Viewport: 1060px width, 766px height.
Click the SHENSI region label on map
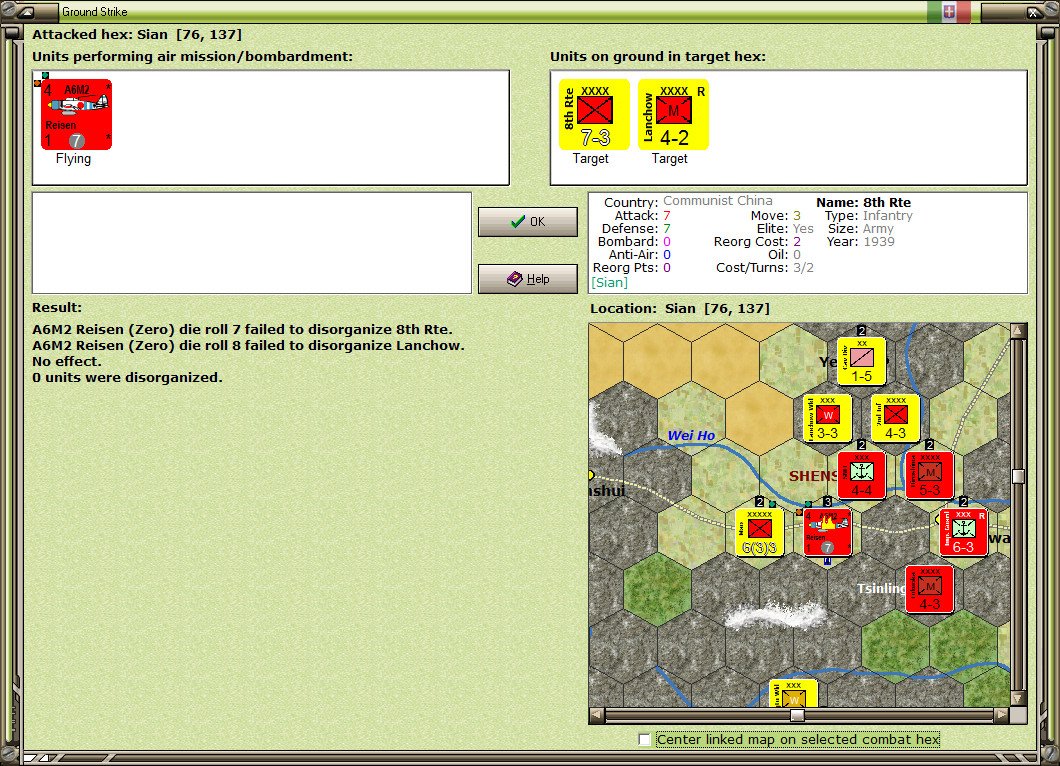click(x=813, y=476)
